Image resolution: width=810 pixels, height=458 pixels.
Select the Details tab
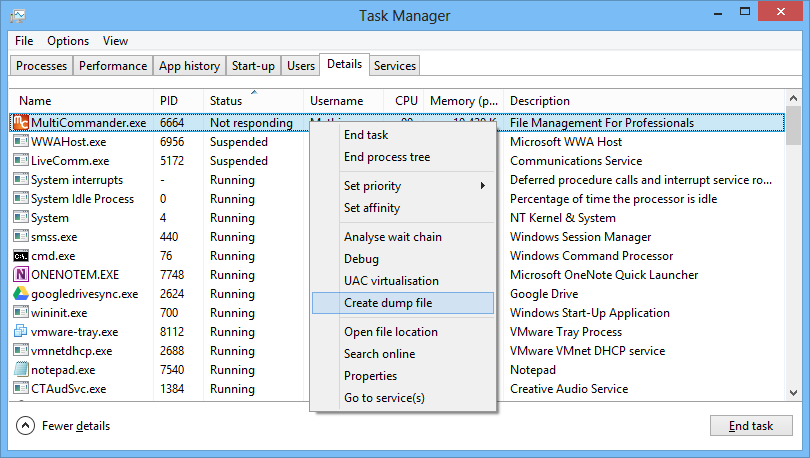click(345, 64)
